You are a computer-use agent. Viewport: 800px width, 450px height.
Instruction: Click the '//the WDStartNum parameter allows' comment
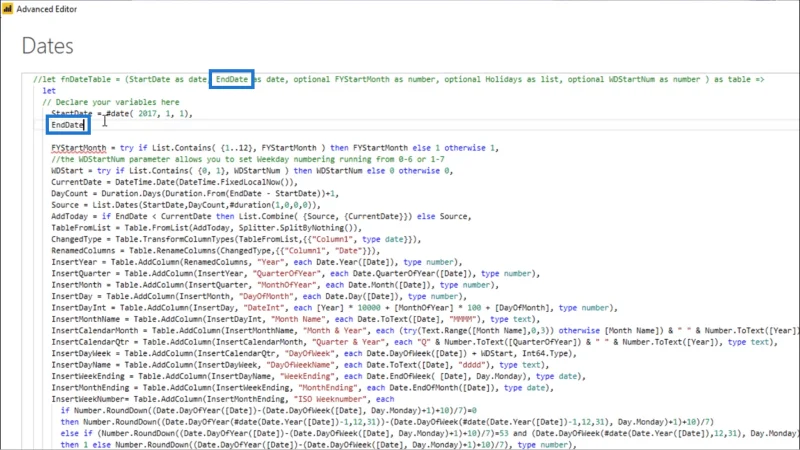click(247, 159)
